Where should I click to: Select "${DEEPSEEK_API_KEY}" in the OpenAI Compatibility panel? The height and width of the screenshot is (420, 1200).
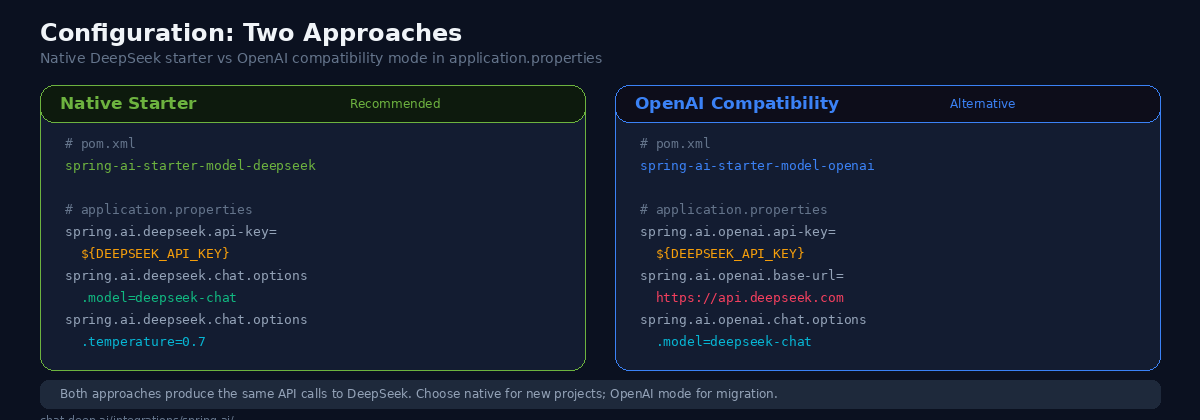[x=730, y=254]
